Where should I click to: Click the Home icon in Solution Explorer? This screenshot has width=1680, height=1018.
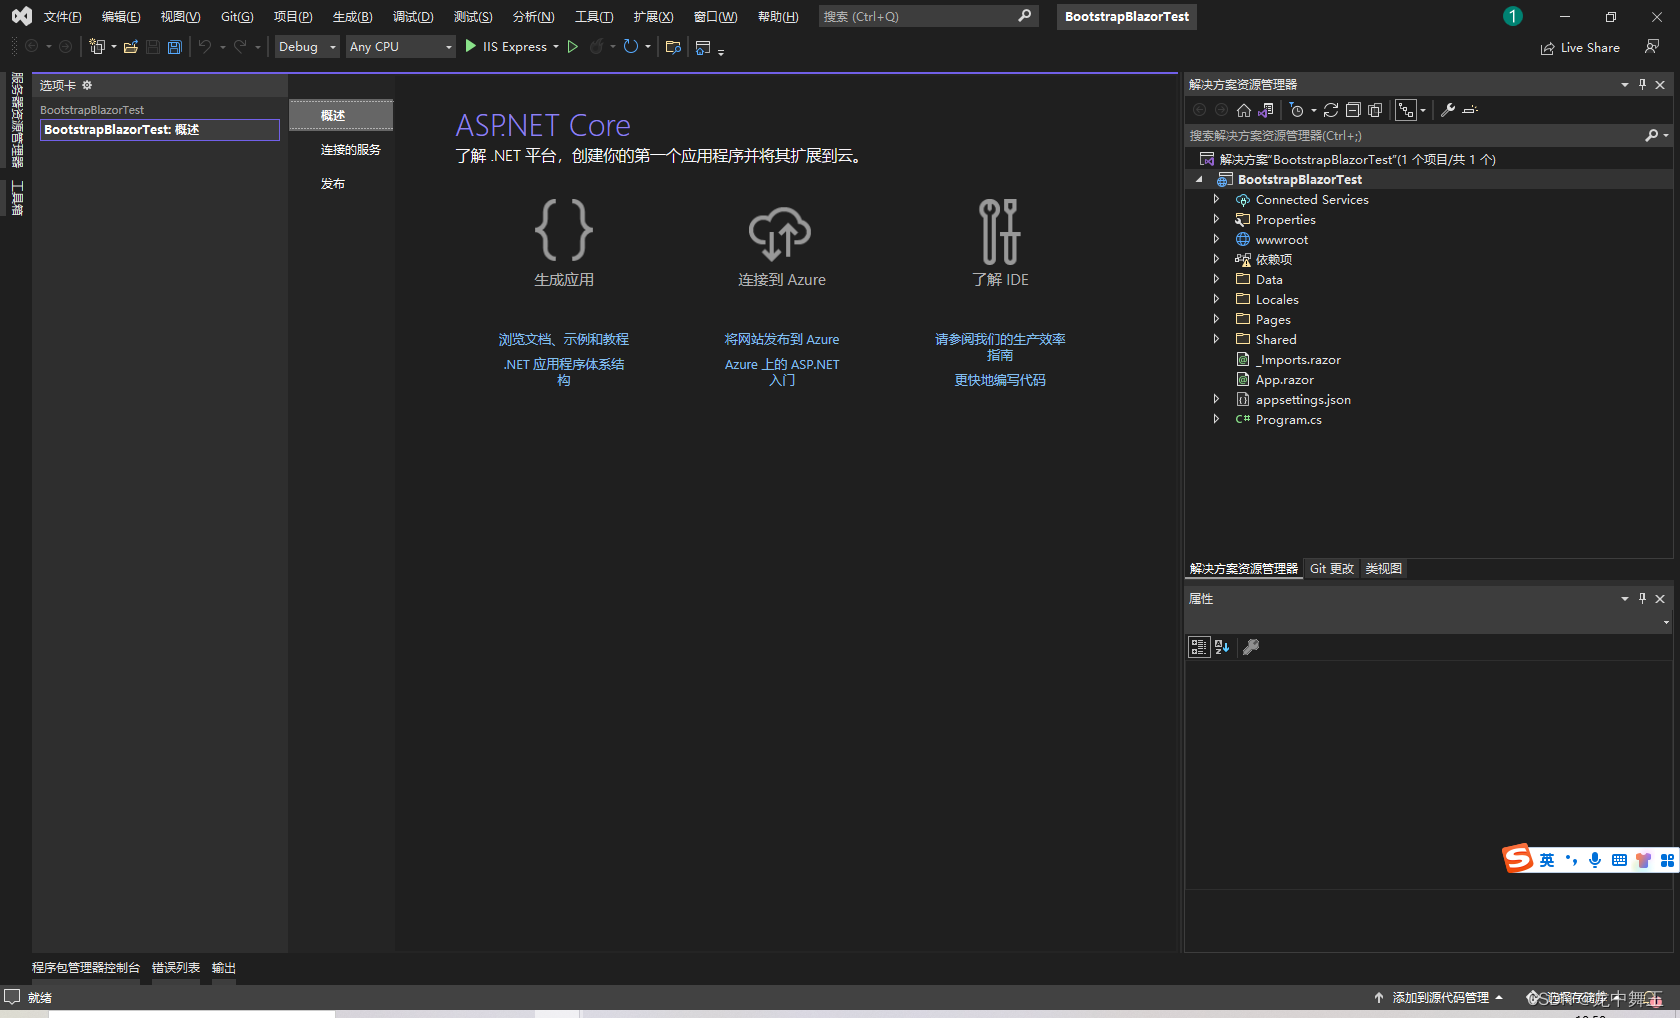(1244, 110)
